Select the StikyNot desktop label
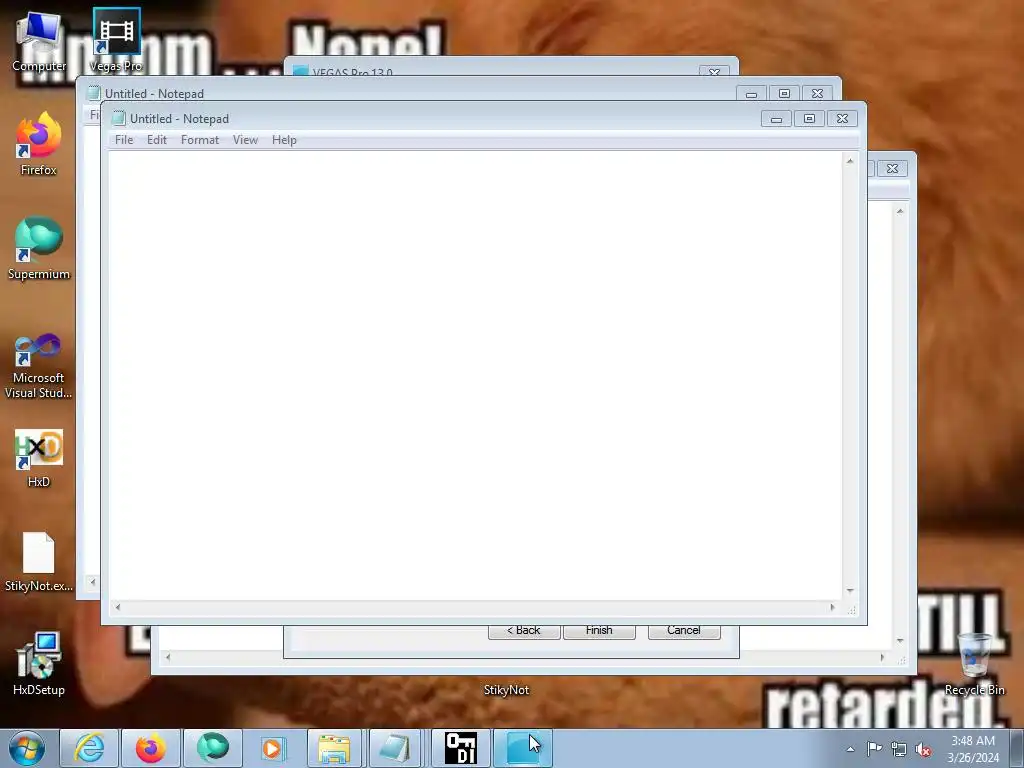1024x768 pixels. pyautogui.click(x=506, y=690)
